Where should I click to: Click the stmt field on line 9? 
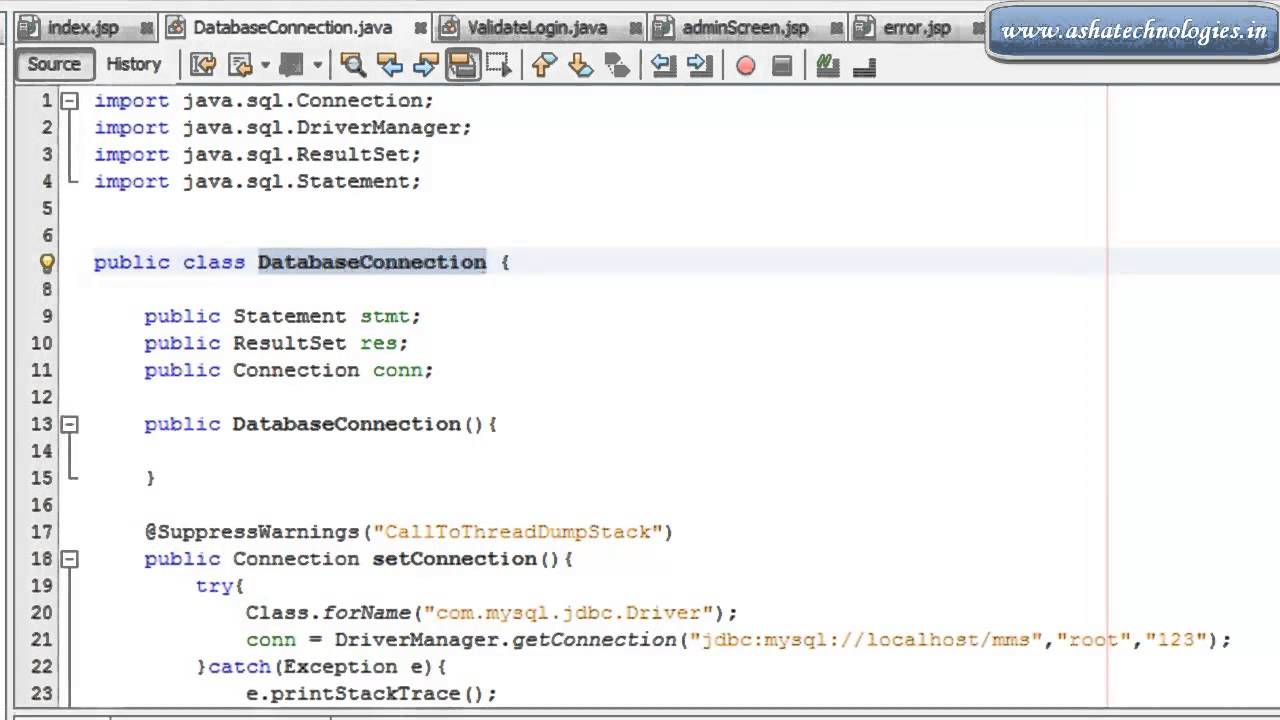click(385, 316)
